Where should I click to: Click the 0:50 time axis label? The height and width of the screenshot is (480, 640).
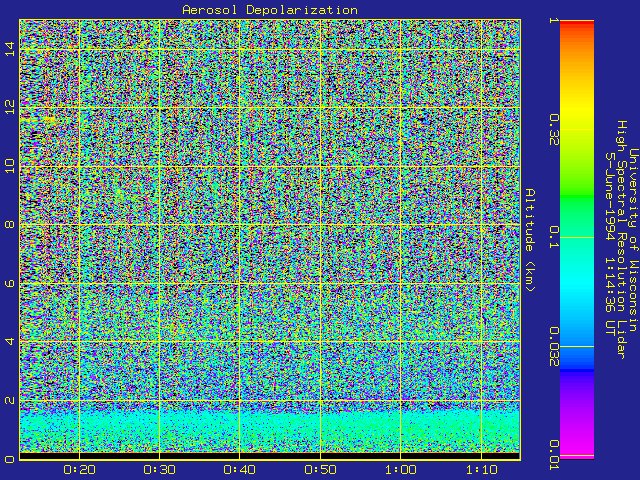[320, 470]
